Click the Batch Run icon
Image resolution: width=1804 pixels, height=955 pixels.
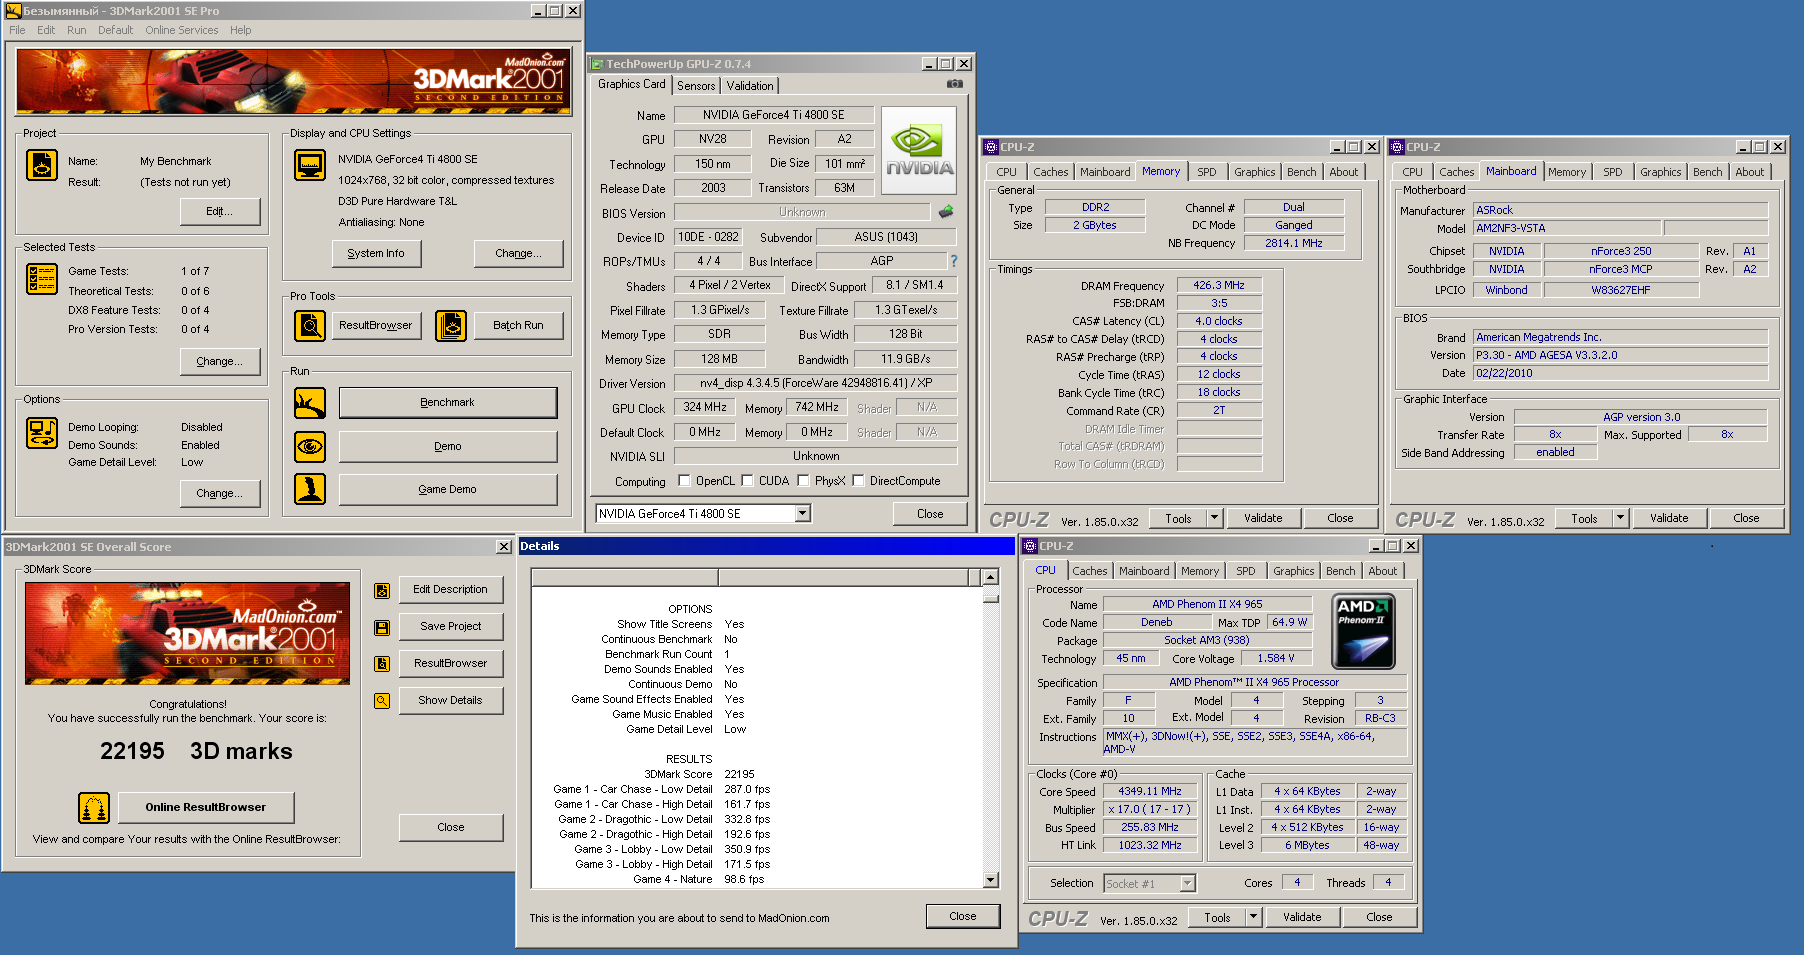pos(451,325)
